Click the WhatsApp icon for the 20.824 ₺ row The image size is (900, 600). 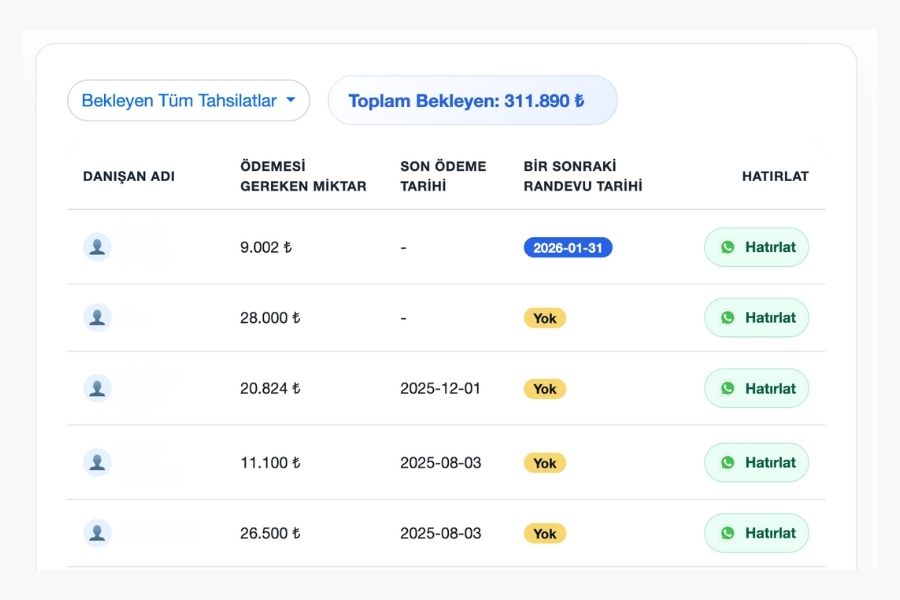click(x=729, y=388)
